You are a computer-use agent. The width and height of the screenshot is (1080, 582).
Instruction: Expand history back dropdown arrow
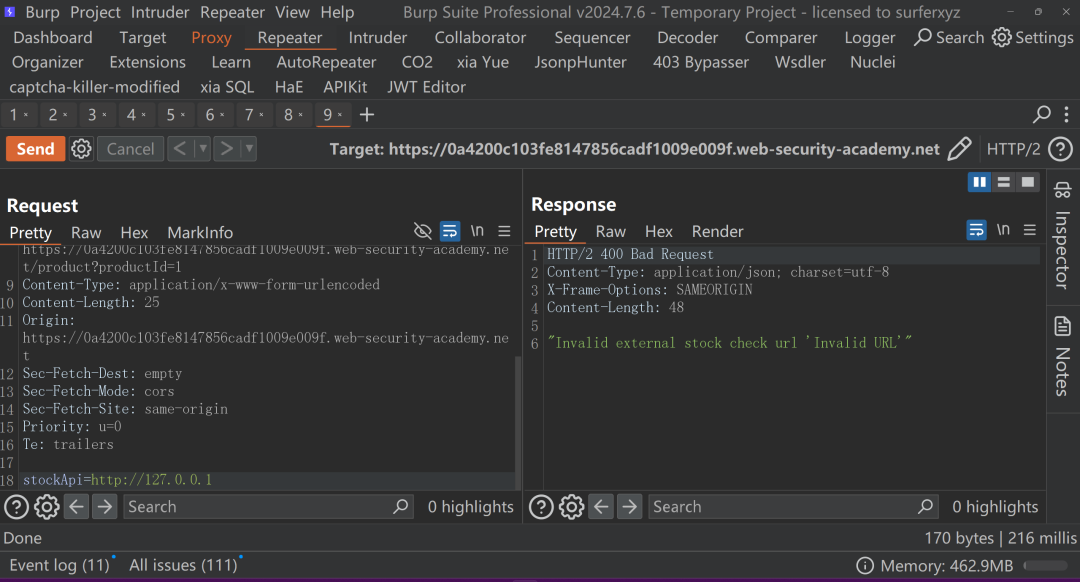coord(202,149)
